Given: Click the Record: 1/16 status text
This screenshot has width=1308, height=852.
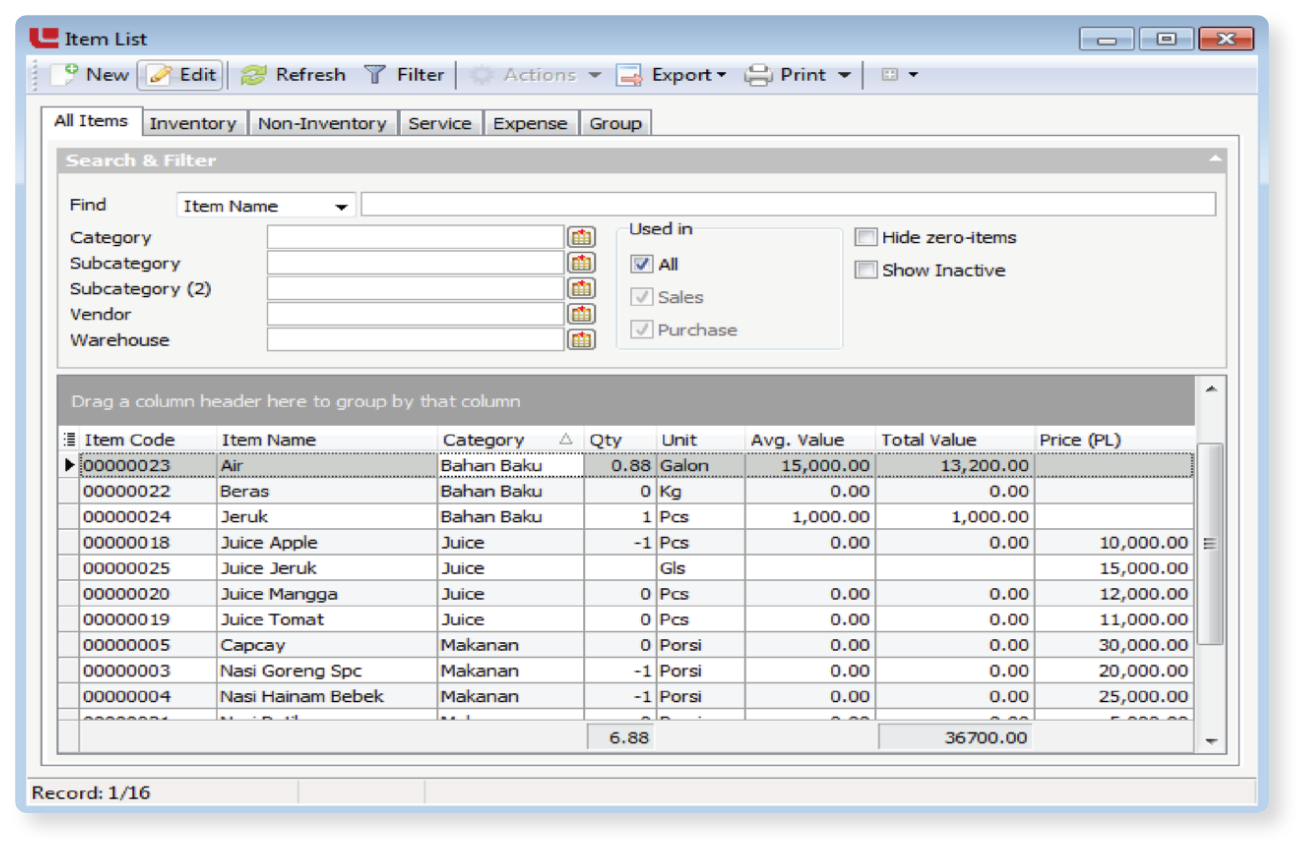Looking at the screenshot, I should coord(91,793).
